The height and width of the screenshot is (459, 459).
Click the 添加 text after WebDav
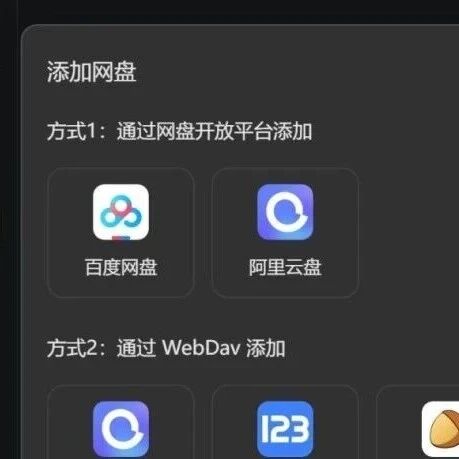coord(266,348)
